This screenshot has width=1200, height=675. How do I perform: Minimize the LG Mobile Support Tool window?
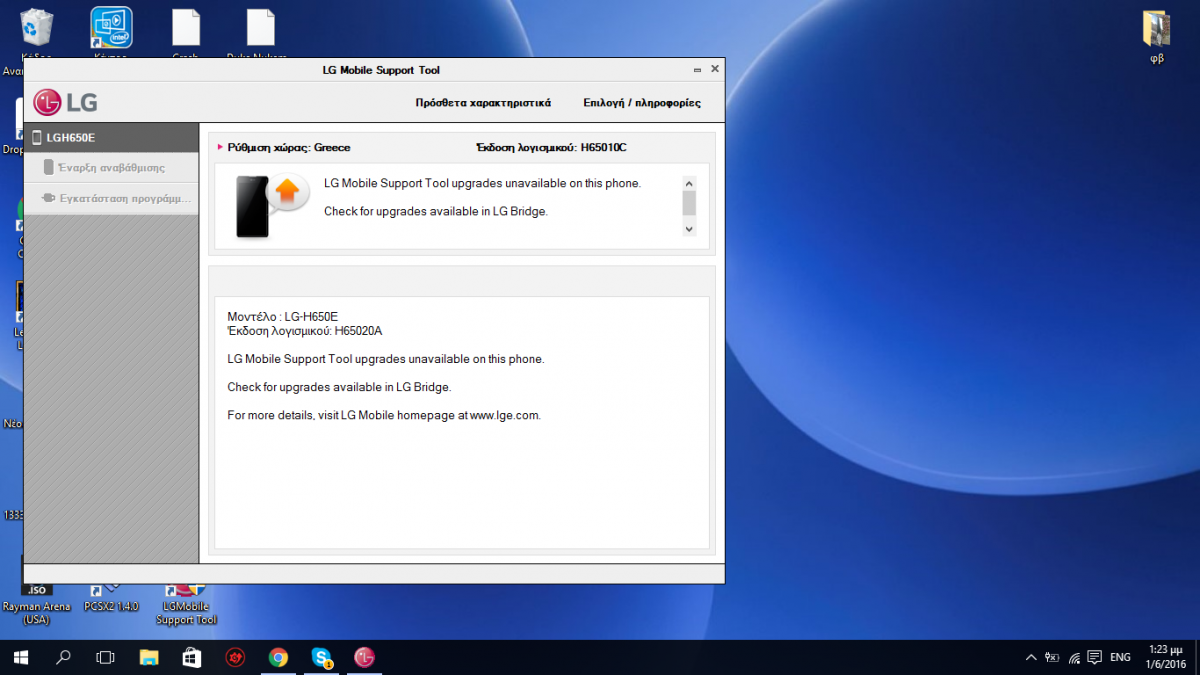[697, 70]
